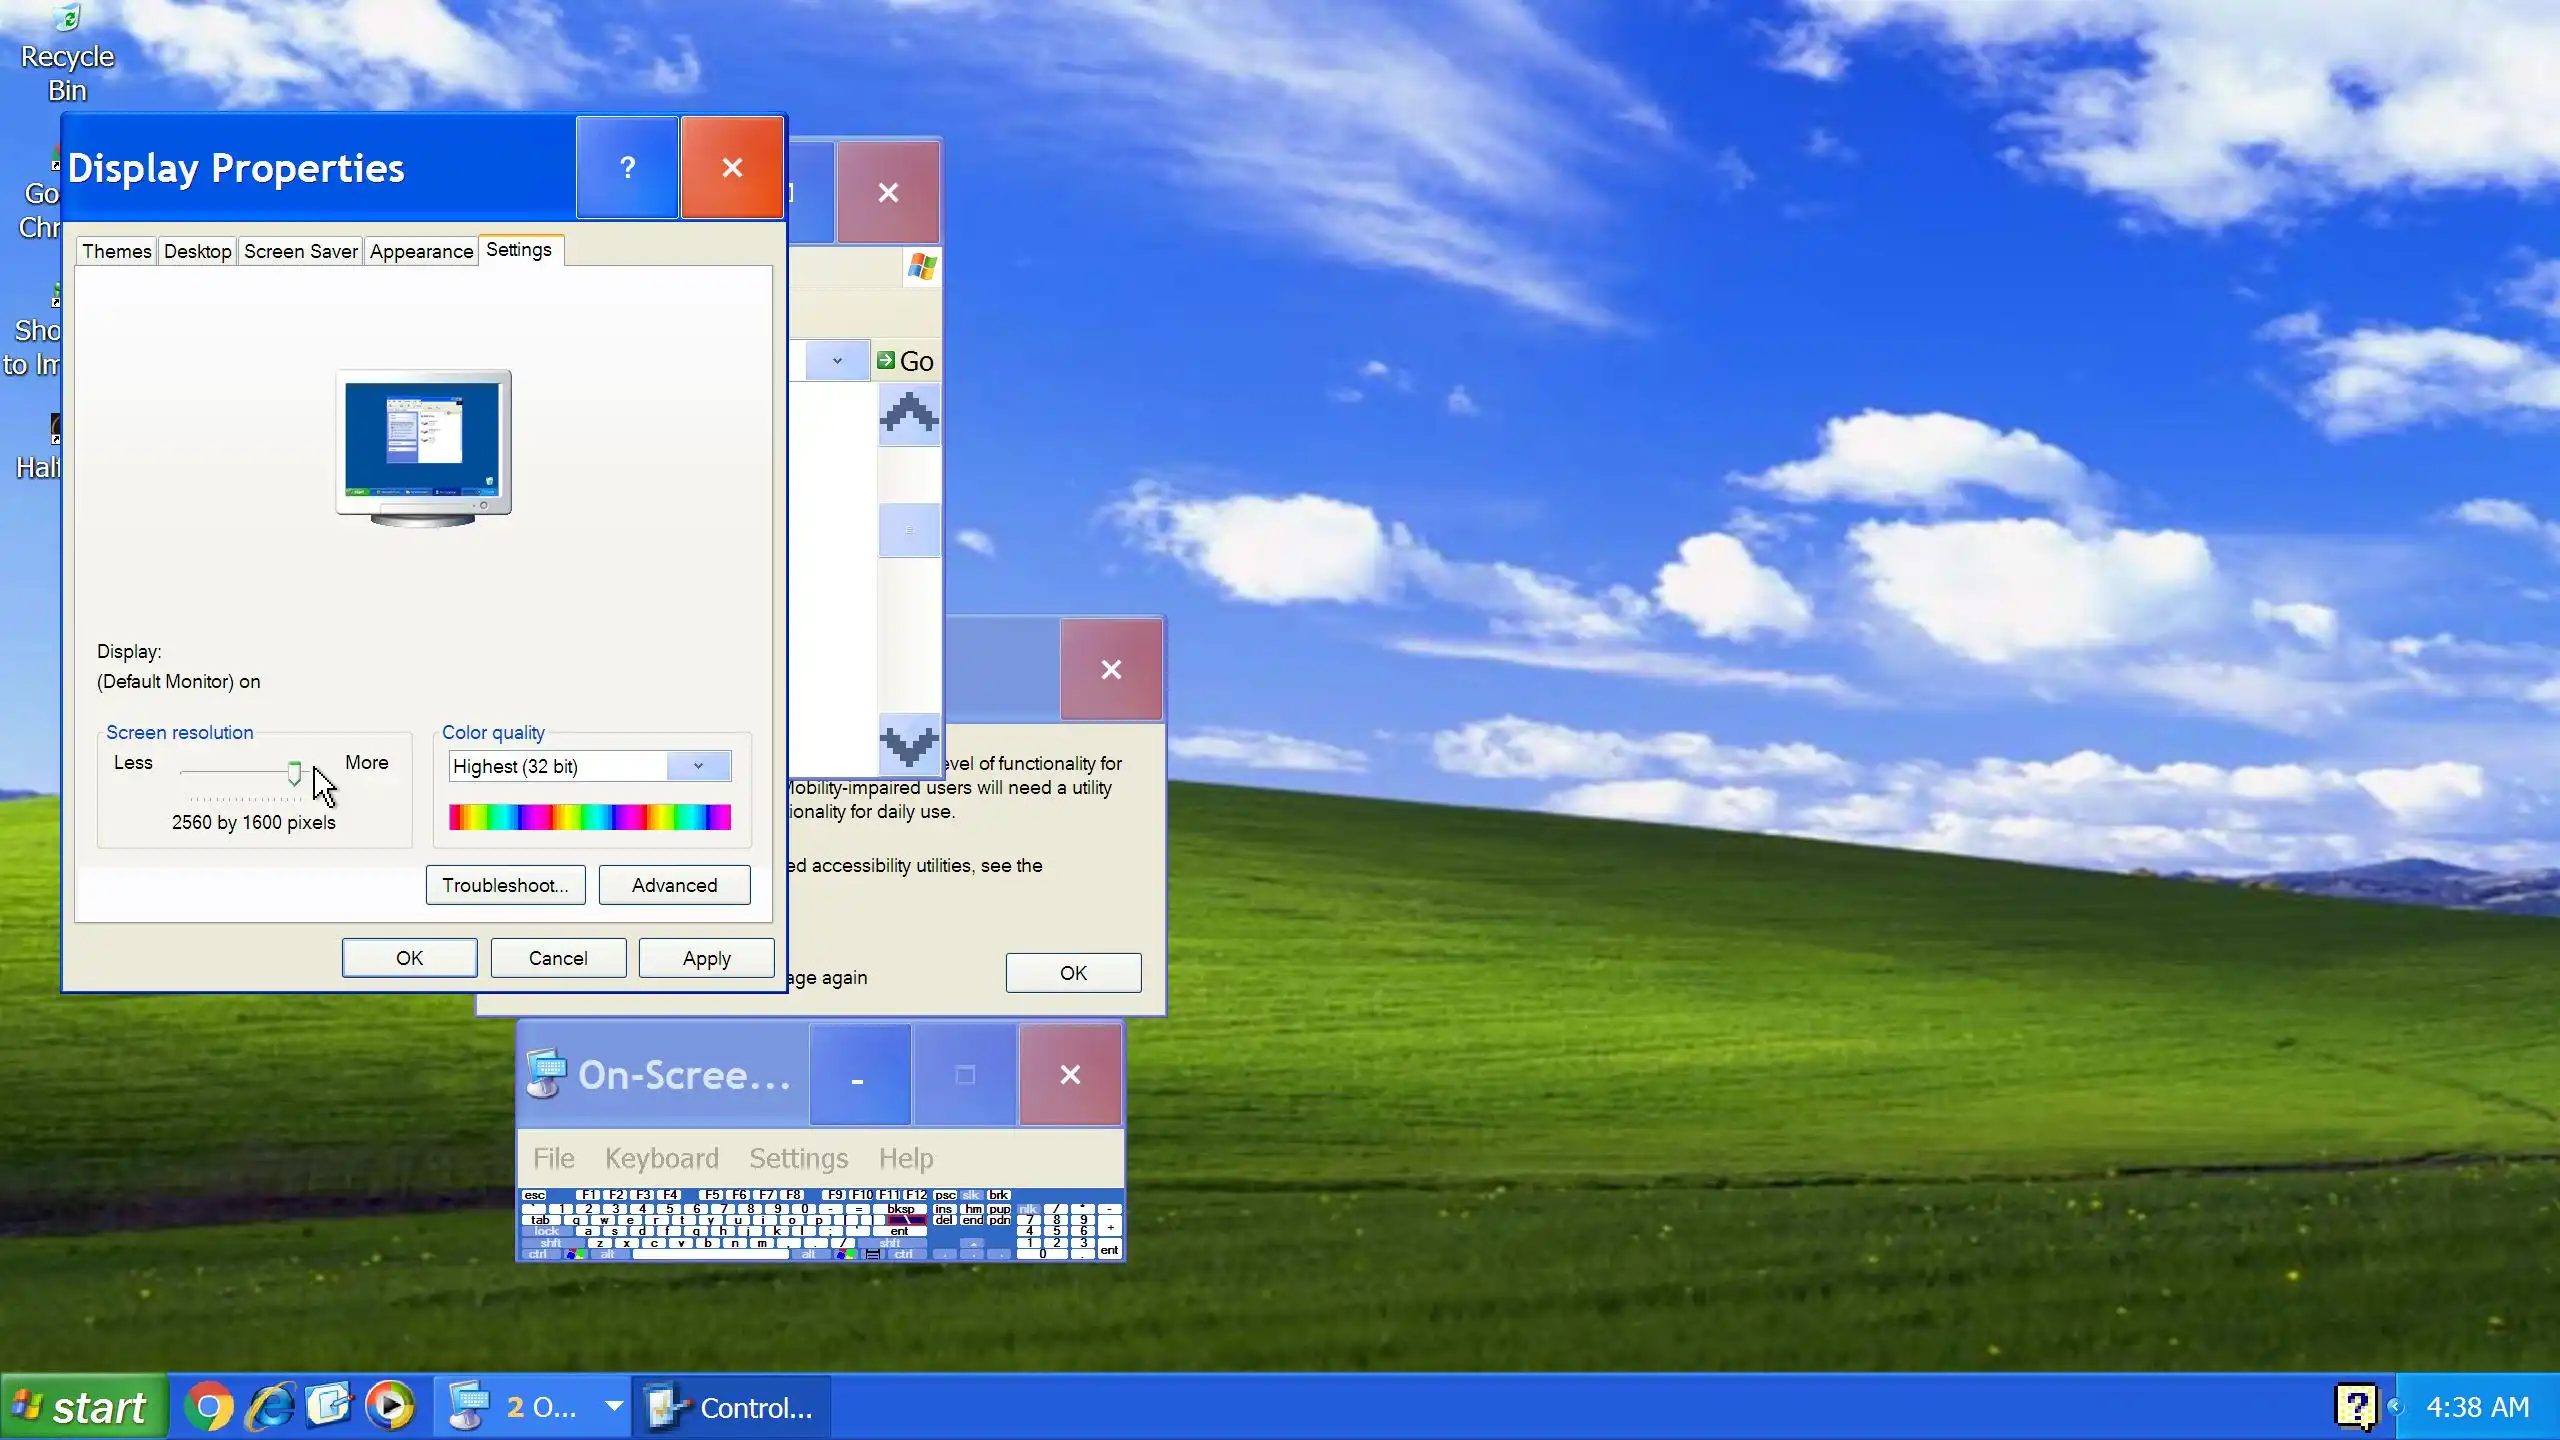Toggle the slk key on the keyboard
The image size is (2560, 1440).
click(971, 1195)
